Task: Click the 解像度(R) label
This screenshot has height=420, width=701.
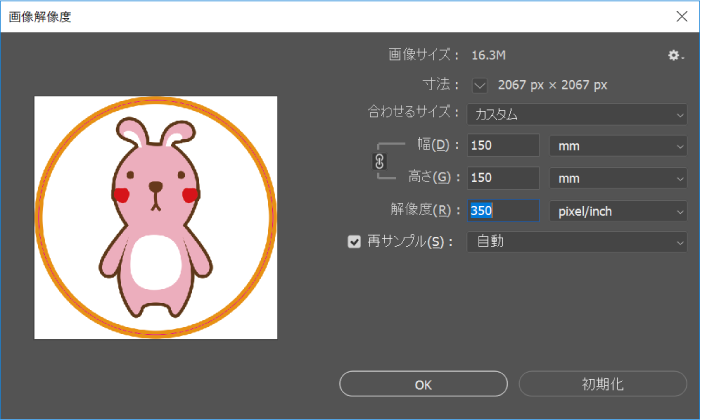Action: (425, 210)
